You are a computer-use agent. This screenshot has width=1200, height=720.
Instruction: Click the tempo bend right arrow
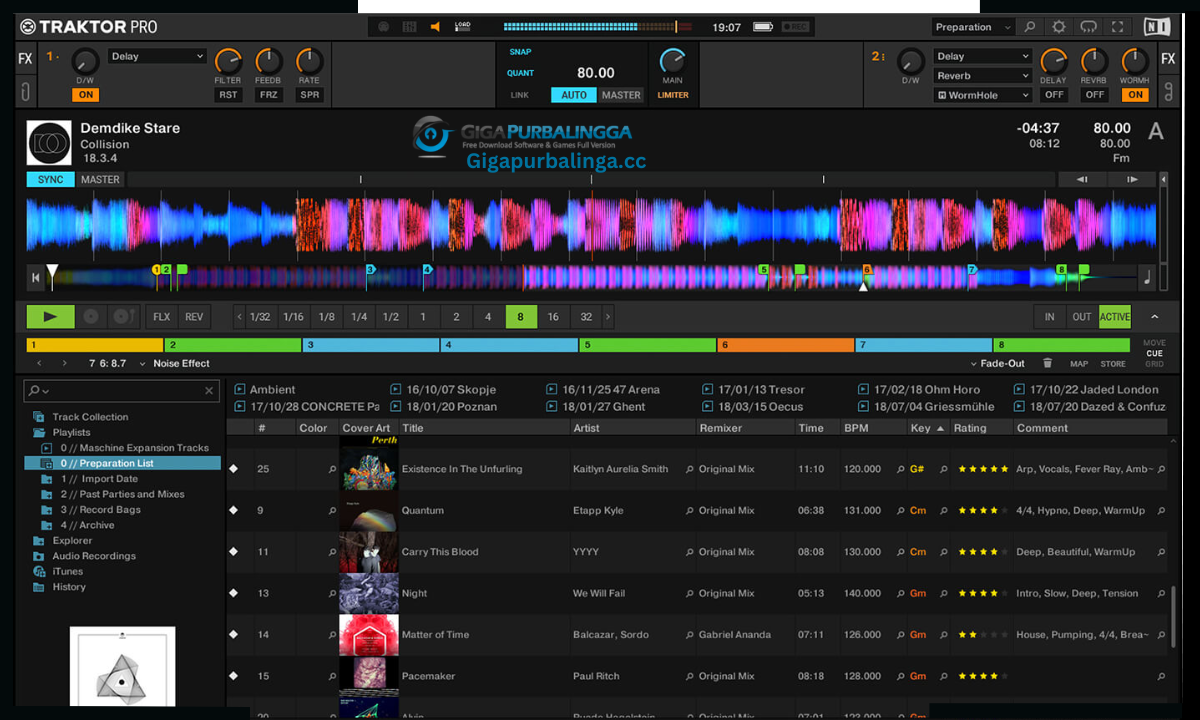tap(1132, 180)
